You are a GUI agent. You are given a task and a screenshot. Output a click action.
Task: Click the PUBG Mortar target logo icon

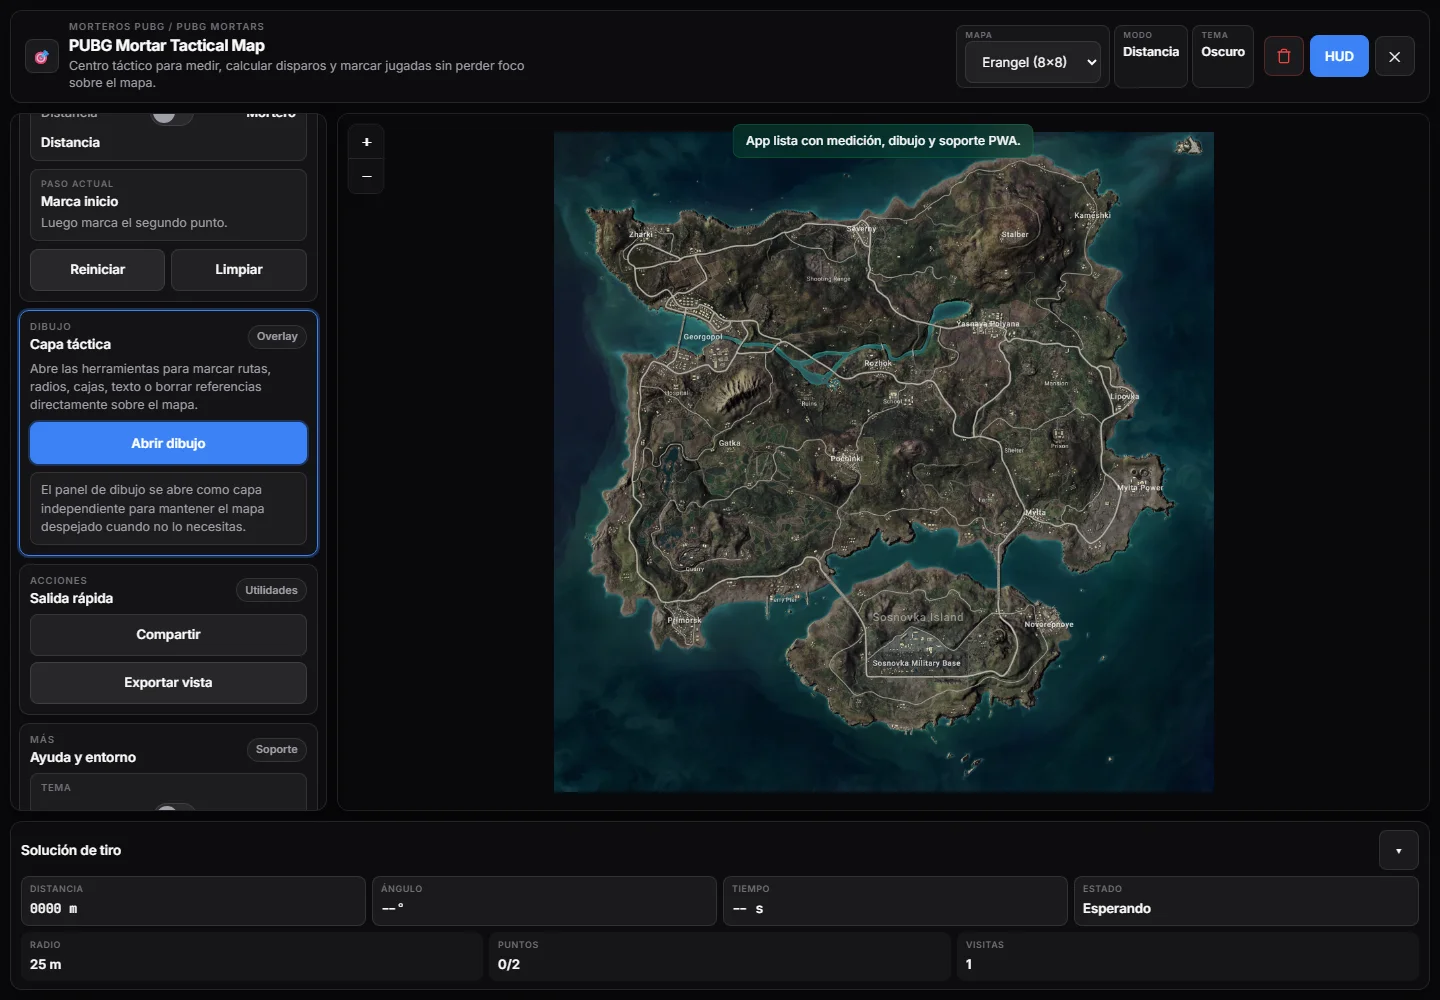pyautogui.click(x=42, y=57)
